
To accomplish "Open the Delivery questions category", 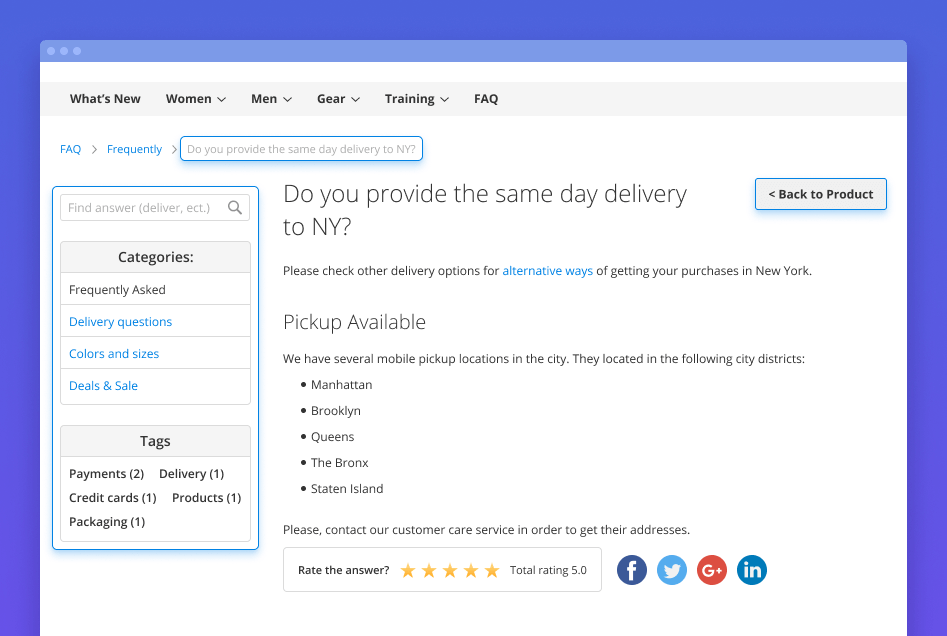I will point(120,322).
